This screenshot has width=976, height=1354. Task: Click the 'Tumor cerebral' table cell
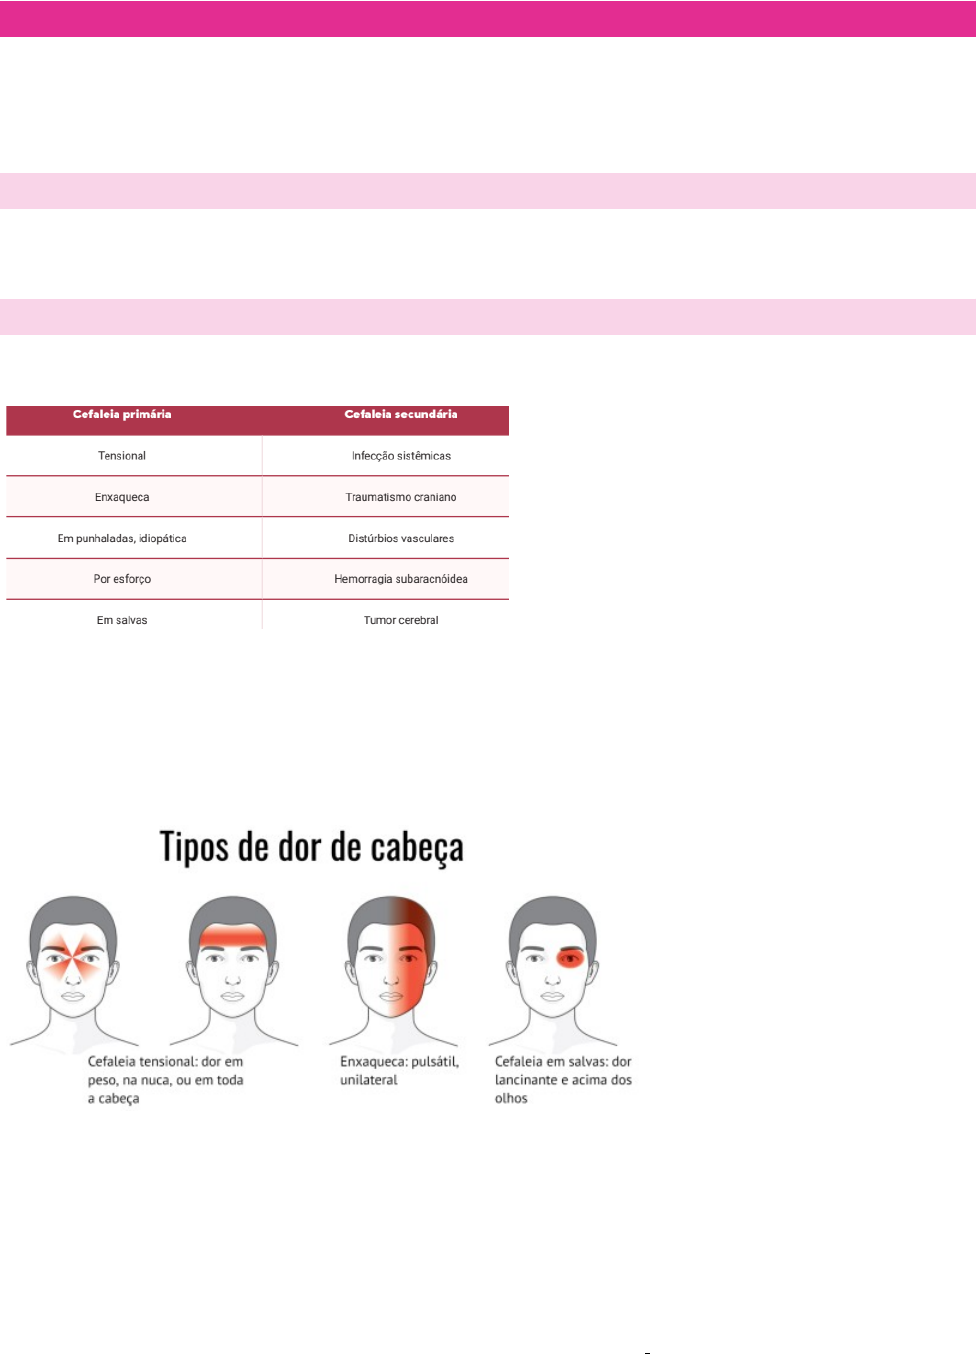(401, 620)
